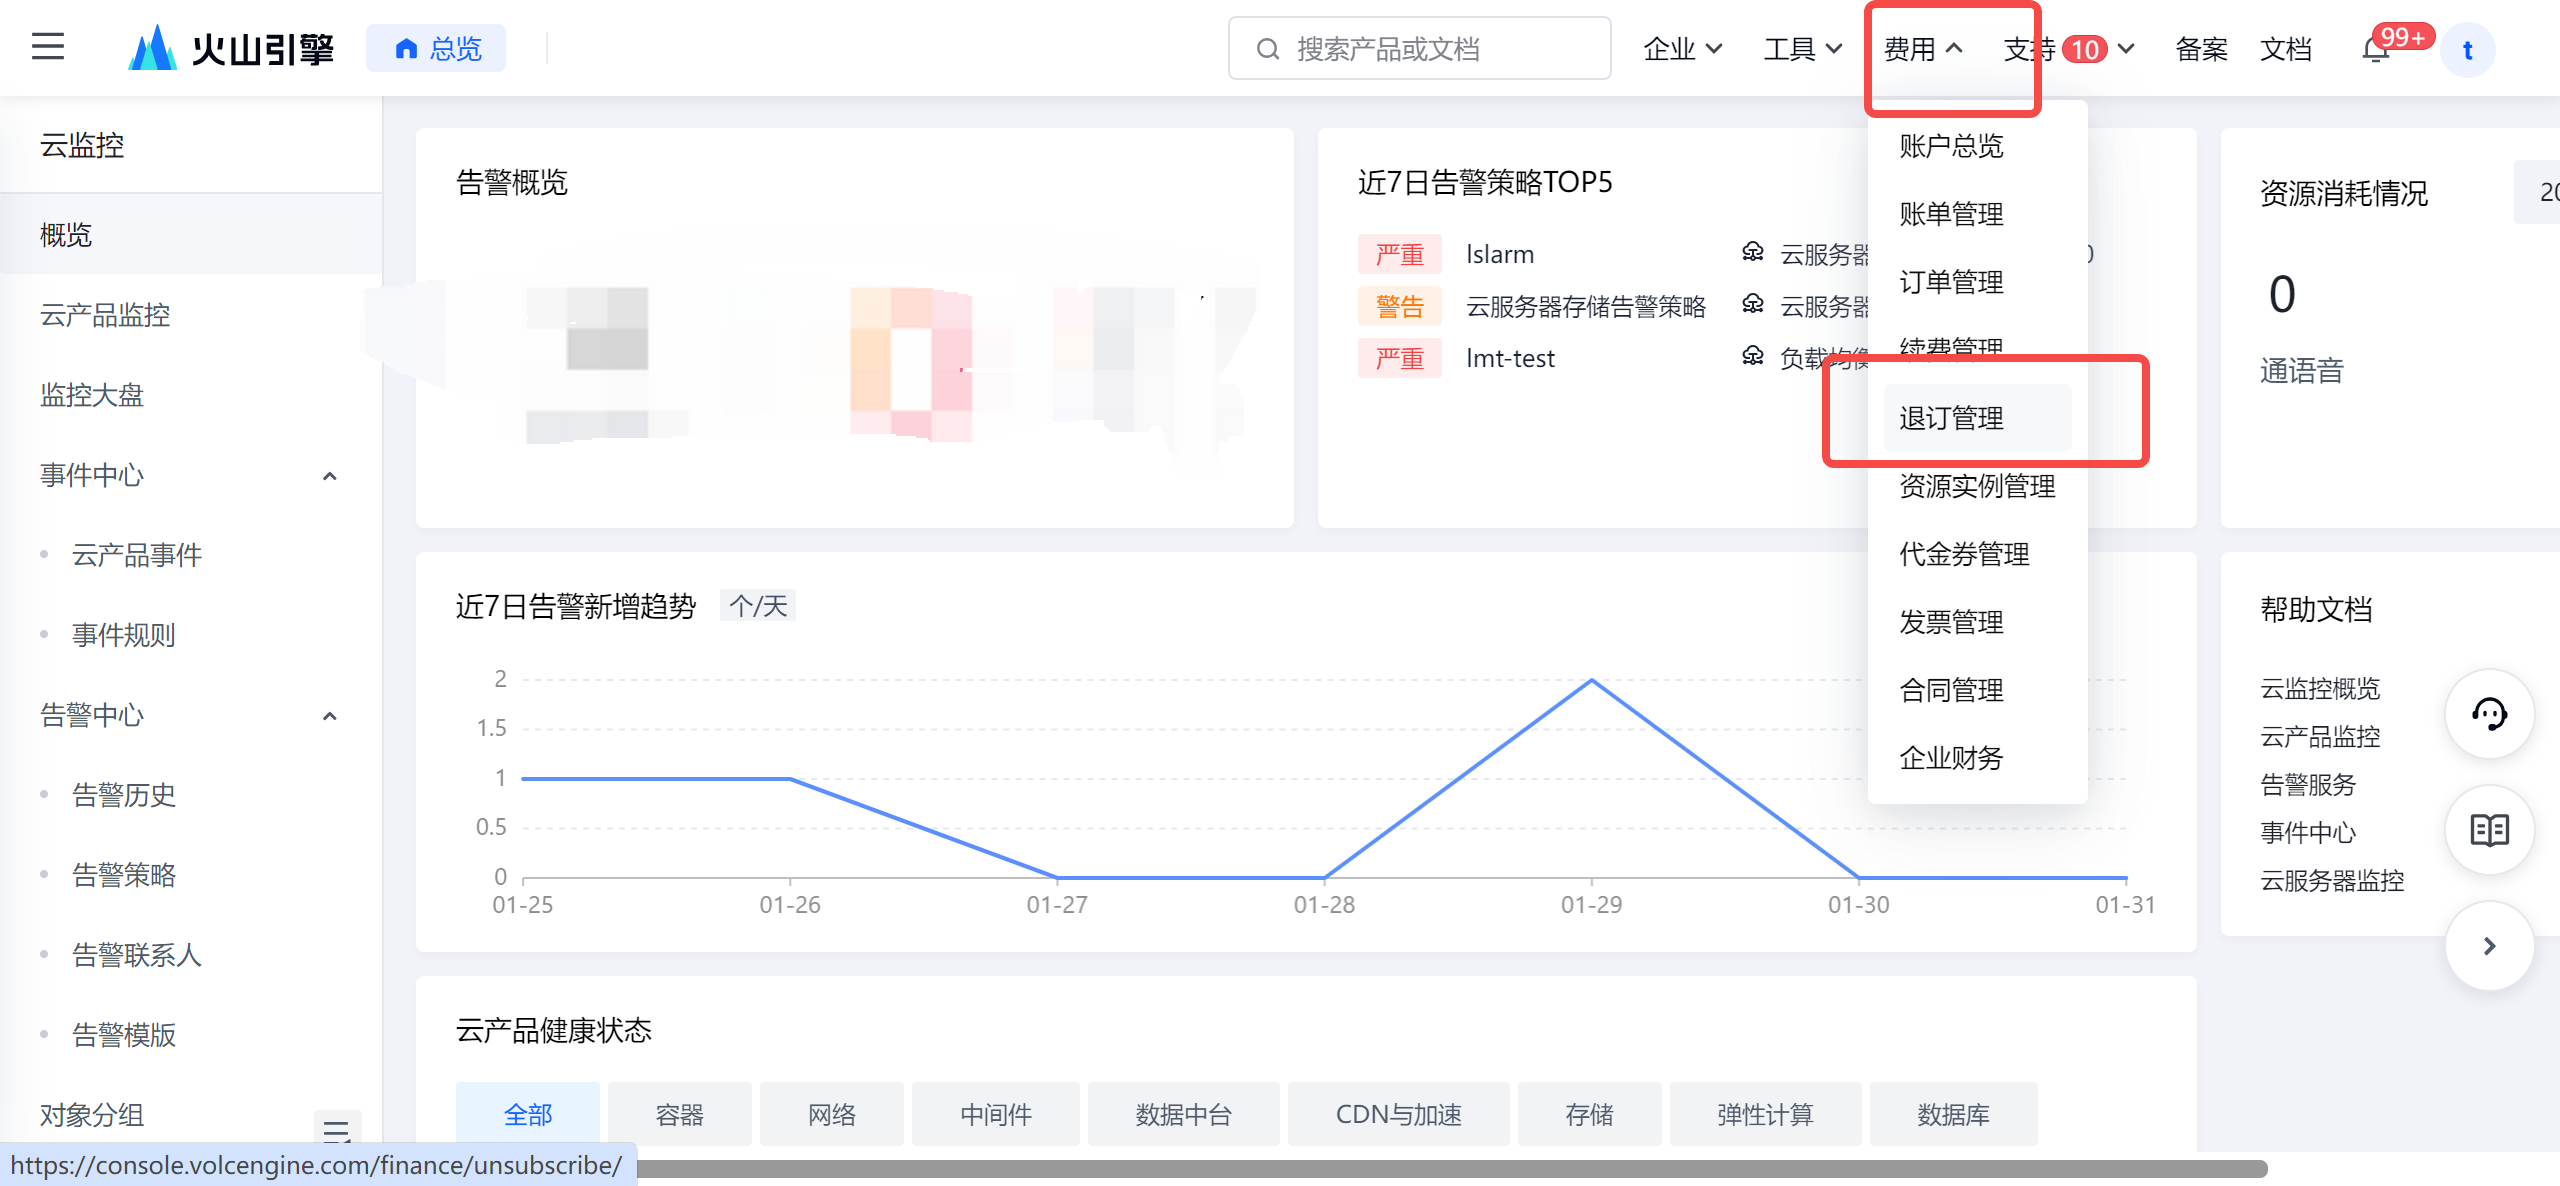Collapse the 事件中心 sidebar section

click(329, 476)
